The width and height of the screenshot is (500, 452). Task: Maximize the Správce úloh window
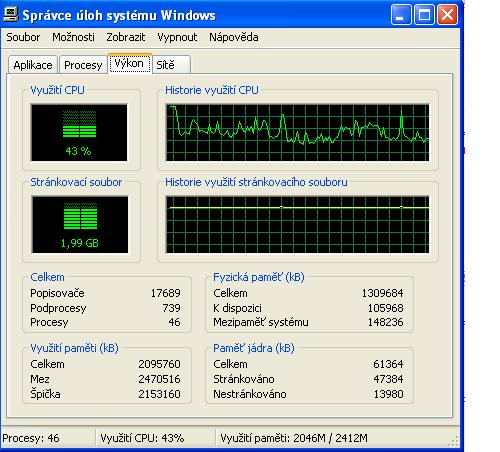pyautogui.click(x=424, y=15)
